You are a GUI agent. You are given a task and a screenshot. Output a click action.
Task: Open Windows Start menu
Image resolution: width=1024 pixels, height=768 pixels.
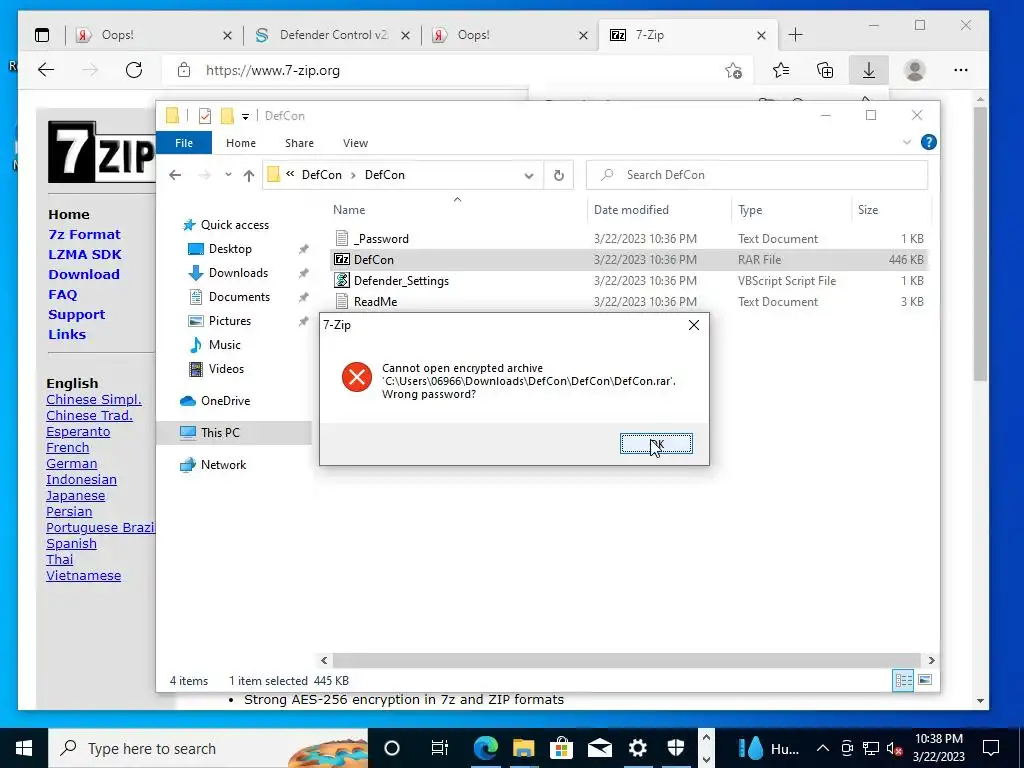24,748
